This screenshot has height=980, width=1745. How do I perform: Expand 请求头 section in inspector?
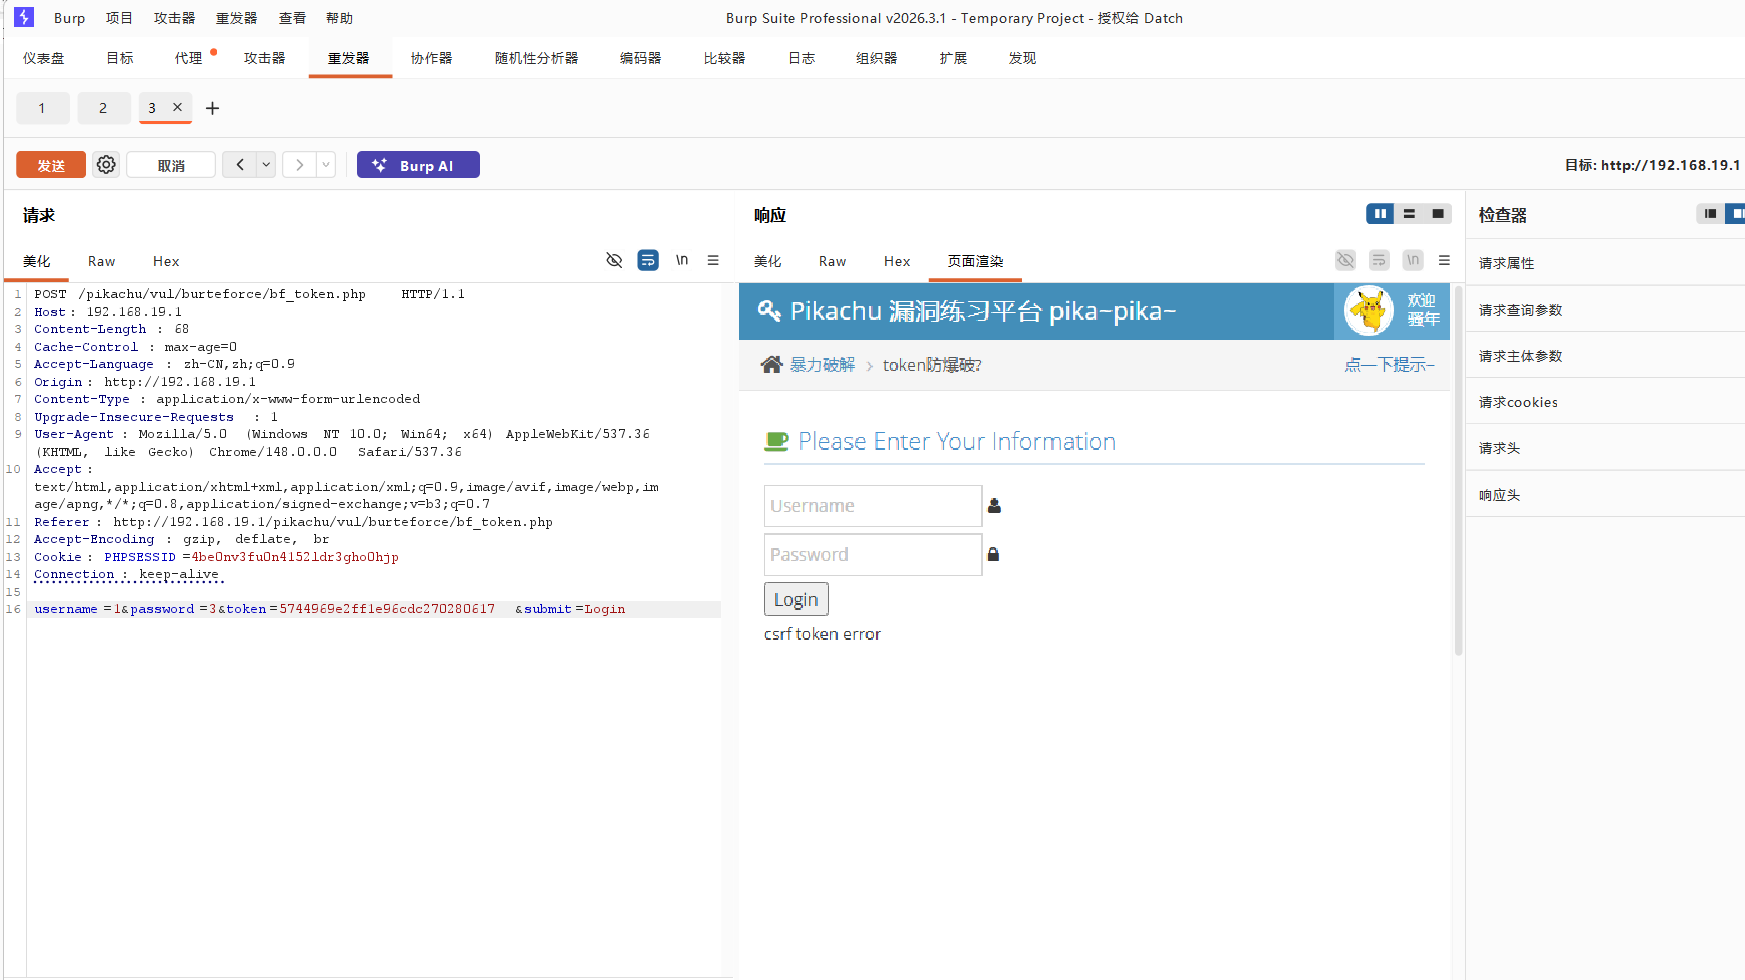1605,448
